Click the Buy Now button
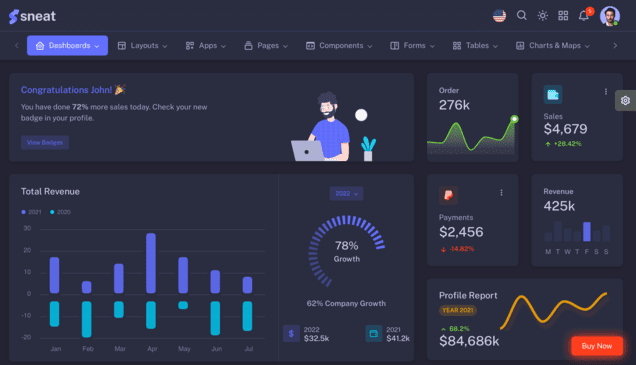Viewport: 636px width, 365px height. pos(597,346)
